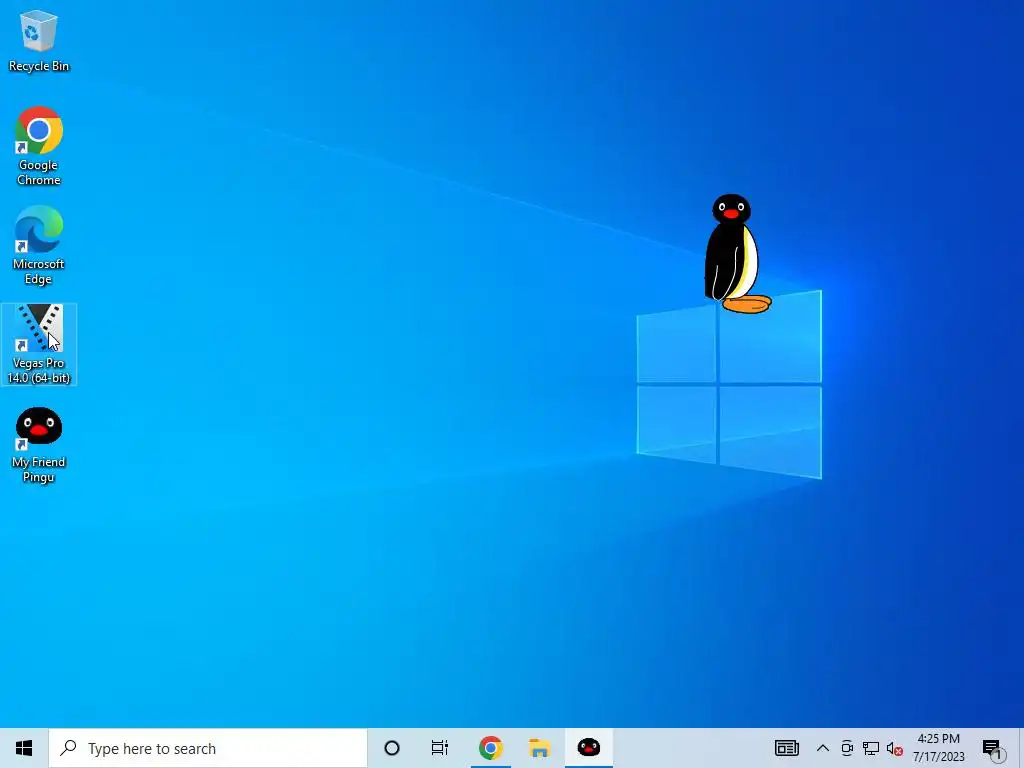Select the My Friend Pingu desktop shortcut
Viewport: 1024px width, 768px height.
point(39,445)
